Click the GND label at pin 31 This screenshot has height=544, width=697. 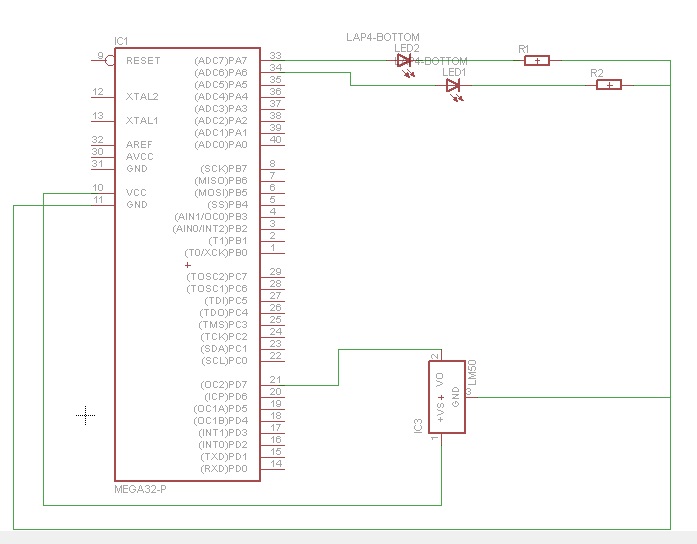pyautogui.click(x=136, y=168)
